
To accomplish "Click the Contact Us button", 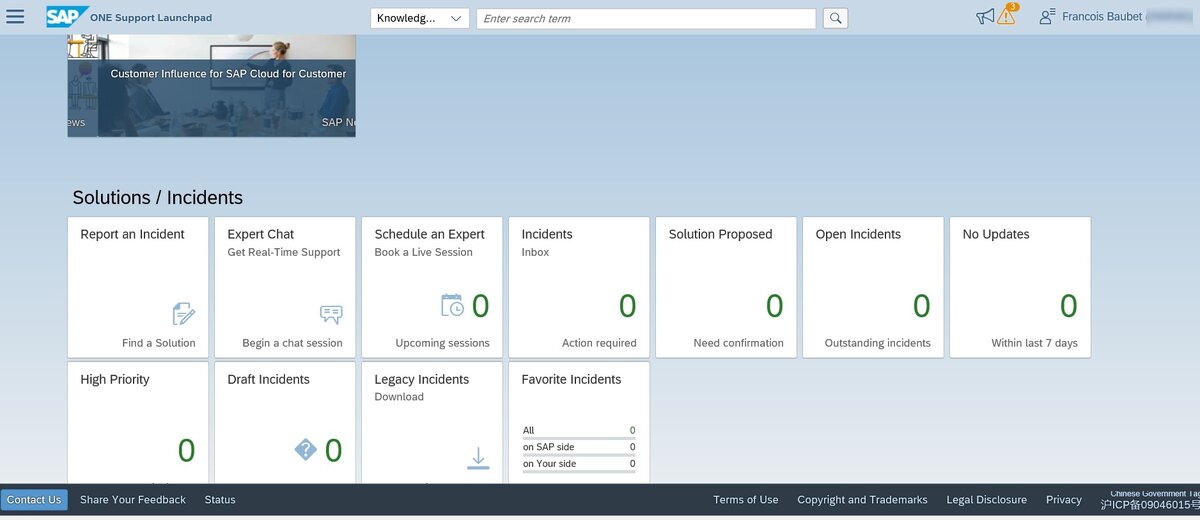I will tap(34, 500).
